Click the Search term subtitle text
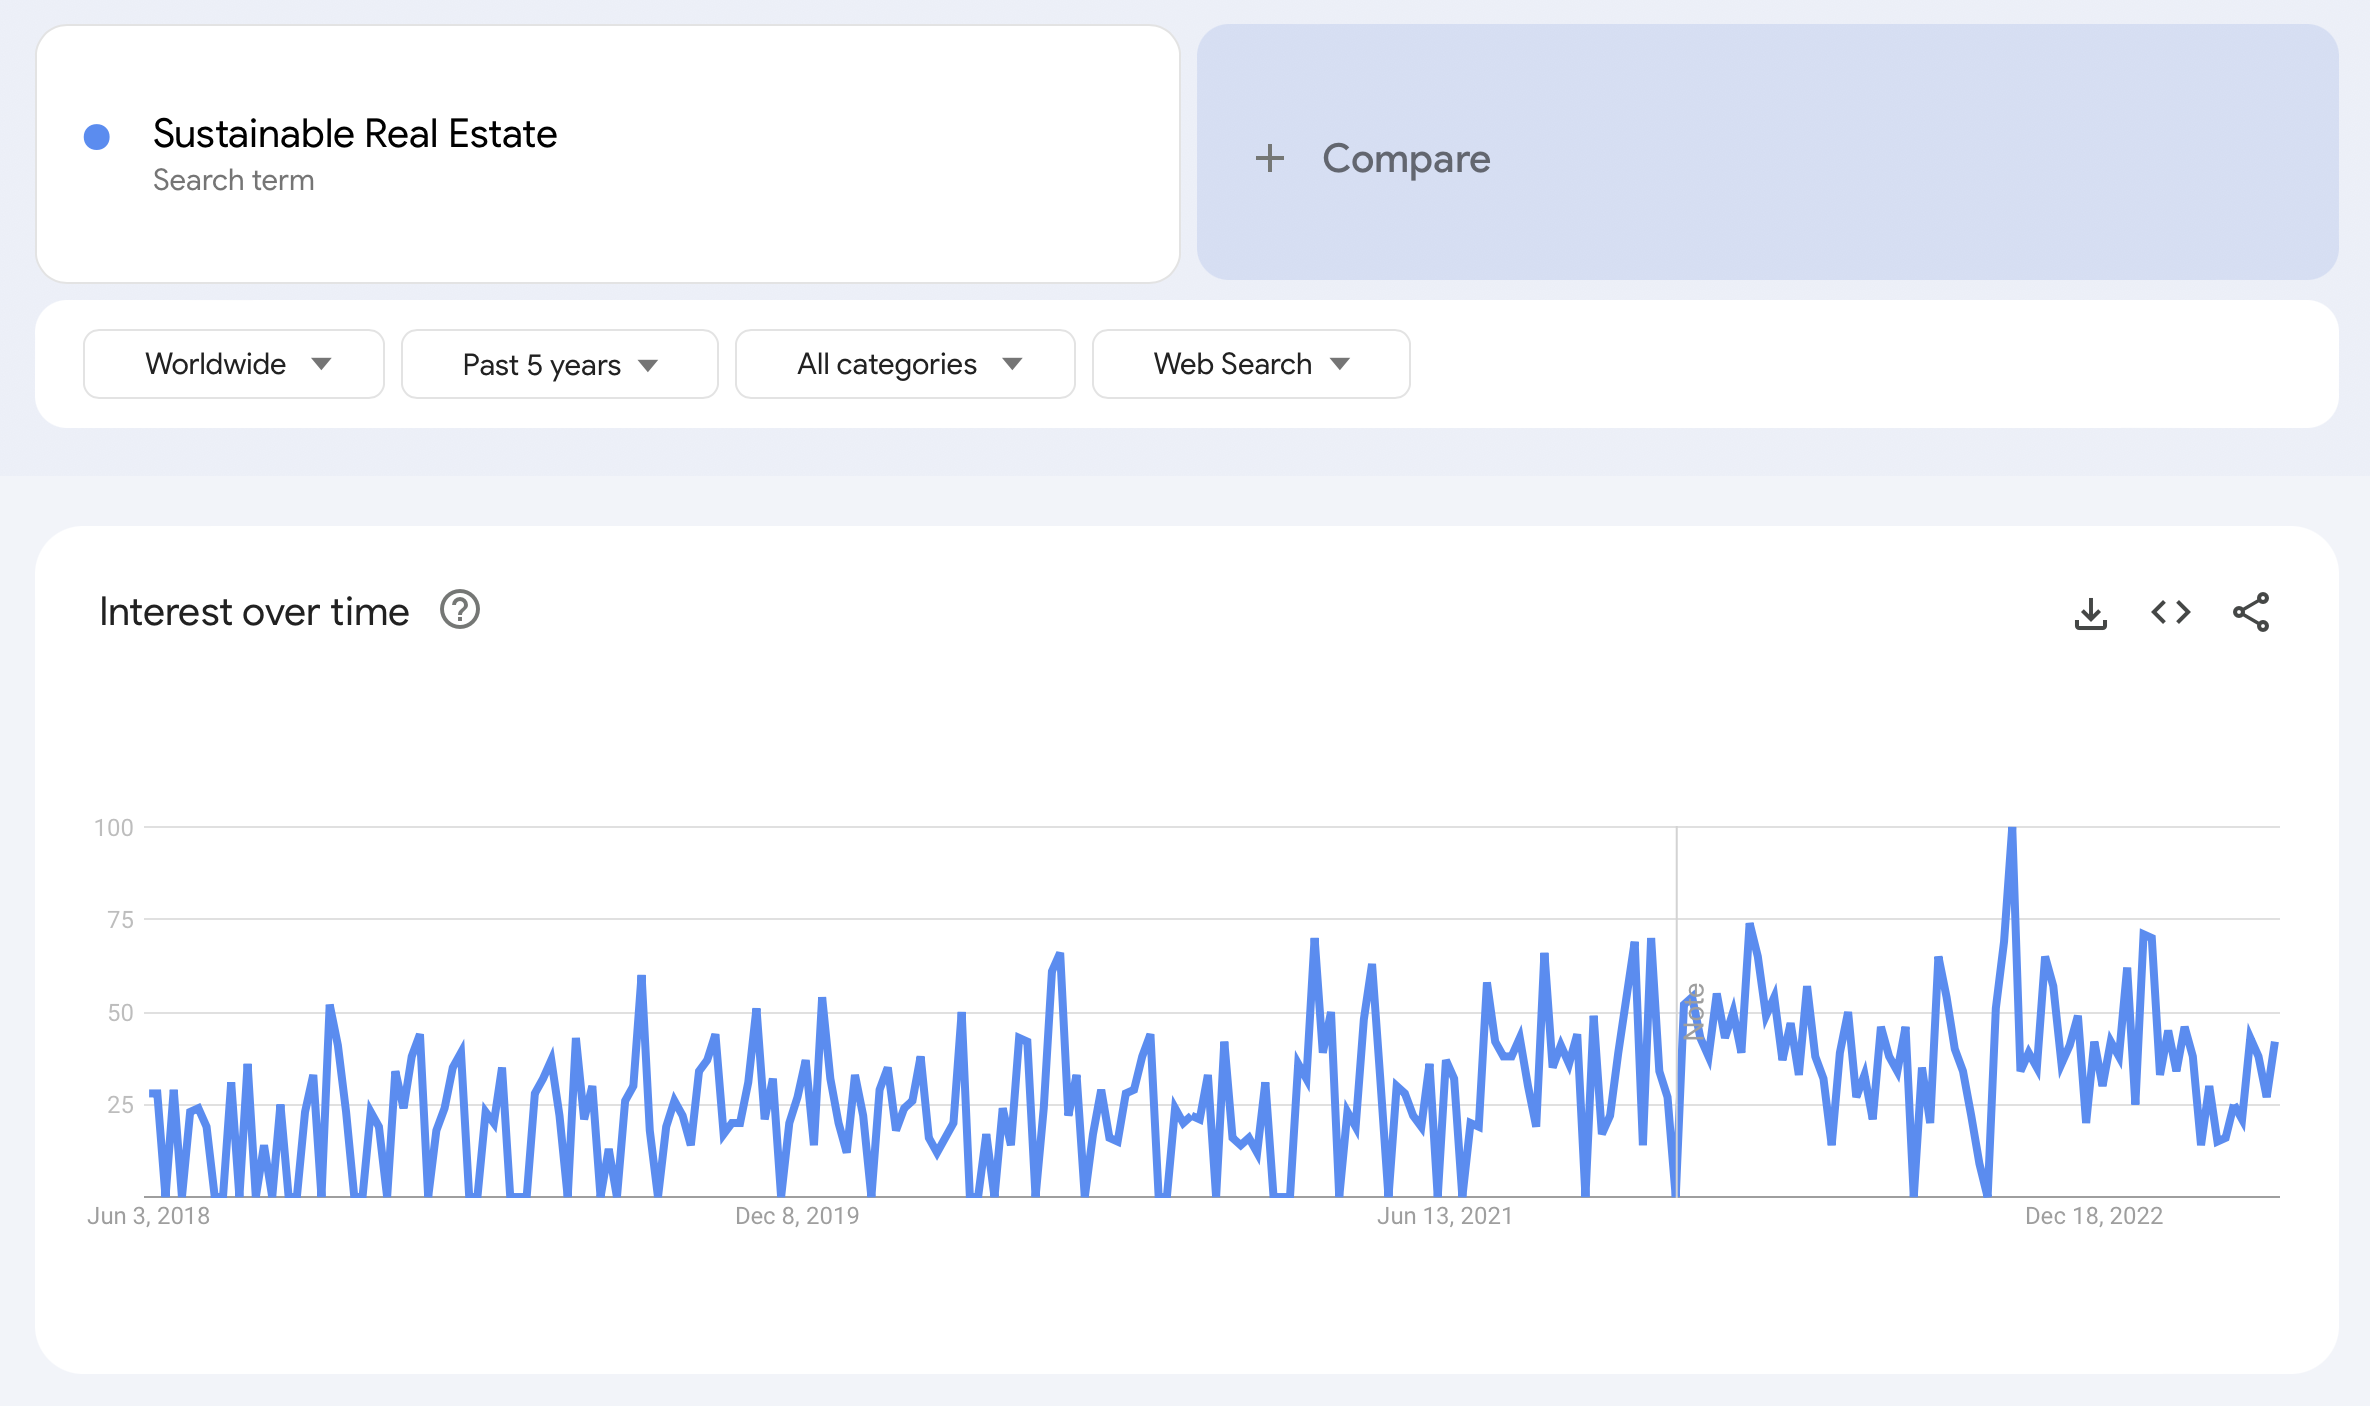This screenshot has width=2370, height=1406. [233, 180]
